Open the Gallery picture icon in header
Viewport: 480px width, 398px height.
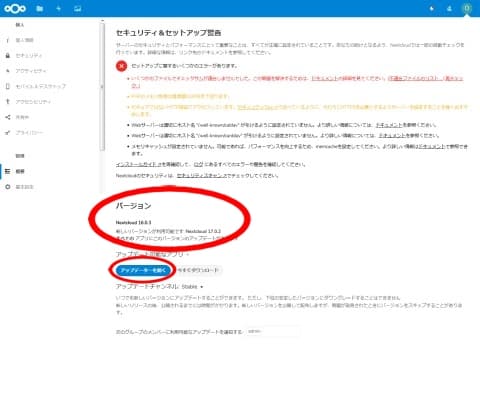(x=78, y=9)
